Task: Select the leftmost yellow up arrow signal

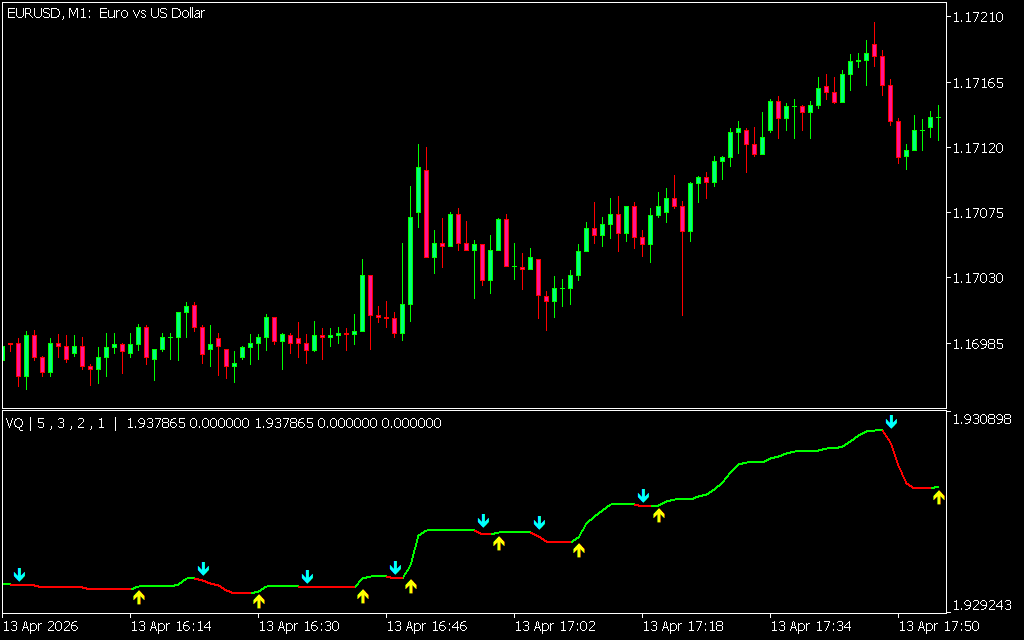Action: 139,597
